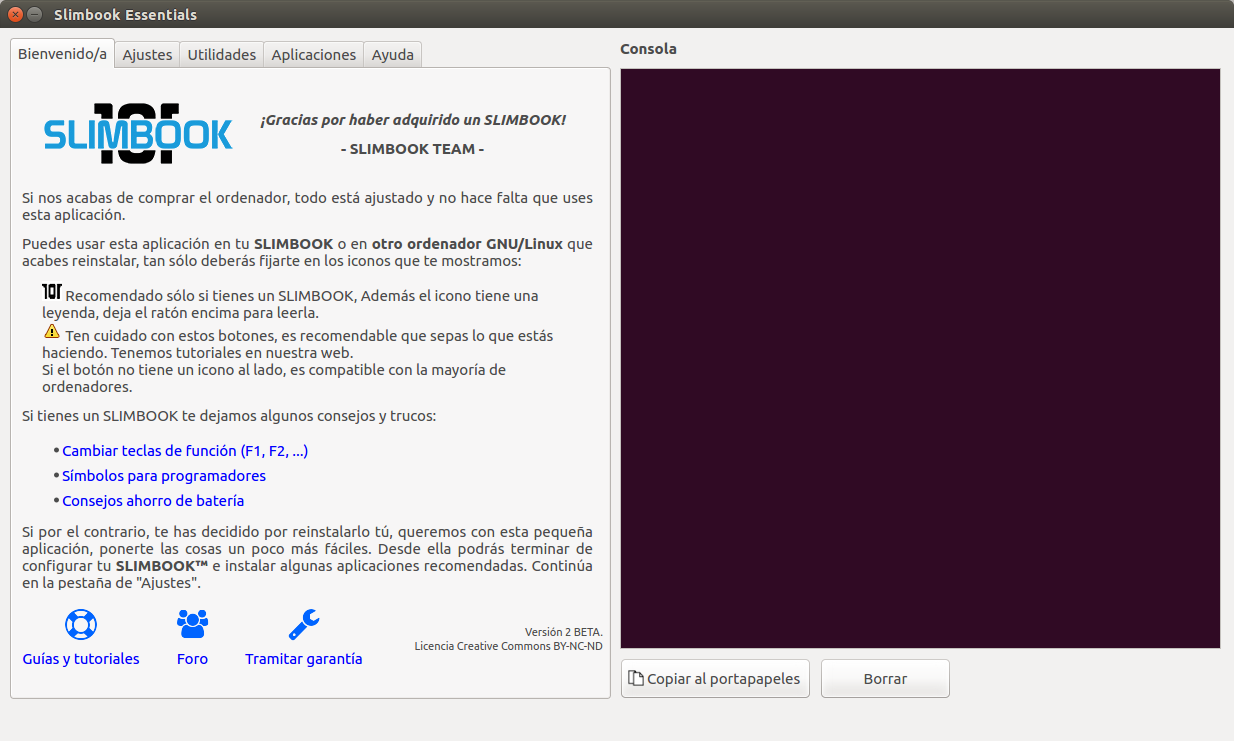Click the 'Tramitar garantía' text label
This screenshot has height=741, width=1234.
pos(303,659)
